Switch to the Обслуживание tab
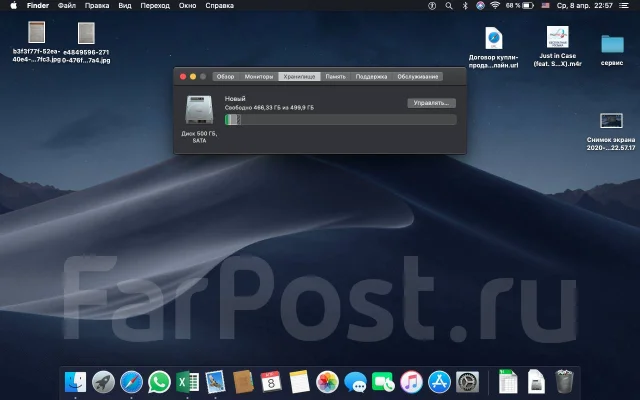The width and height of the screenshot is (640, 400). (x=418, y=76)
